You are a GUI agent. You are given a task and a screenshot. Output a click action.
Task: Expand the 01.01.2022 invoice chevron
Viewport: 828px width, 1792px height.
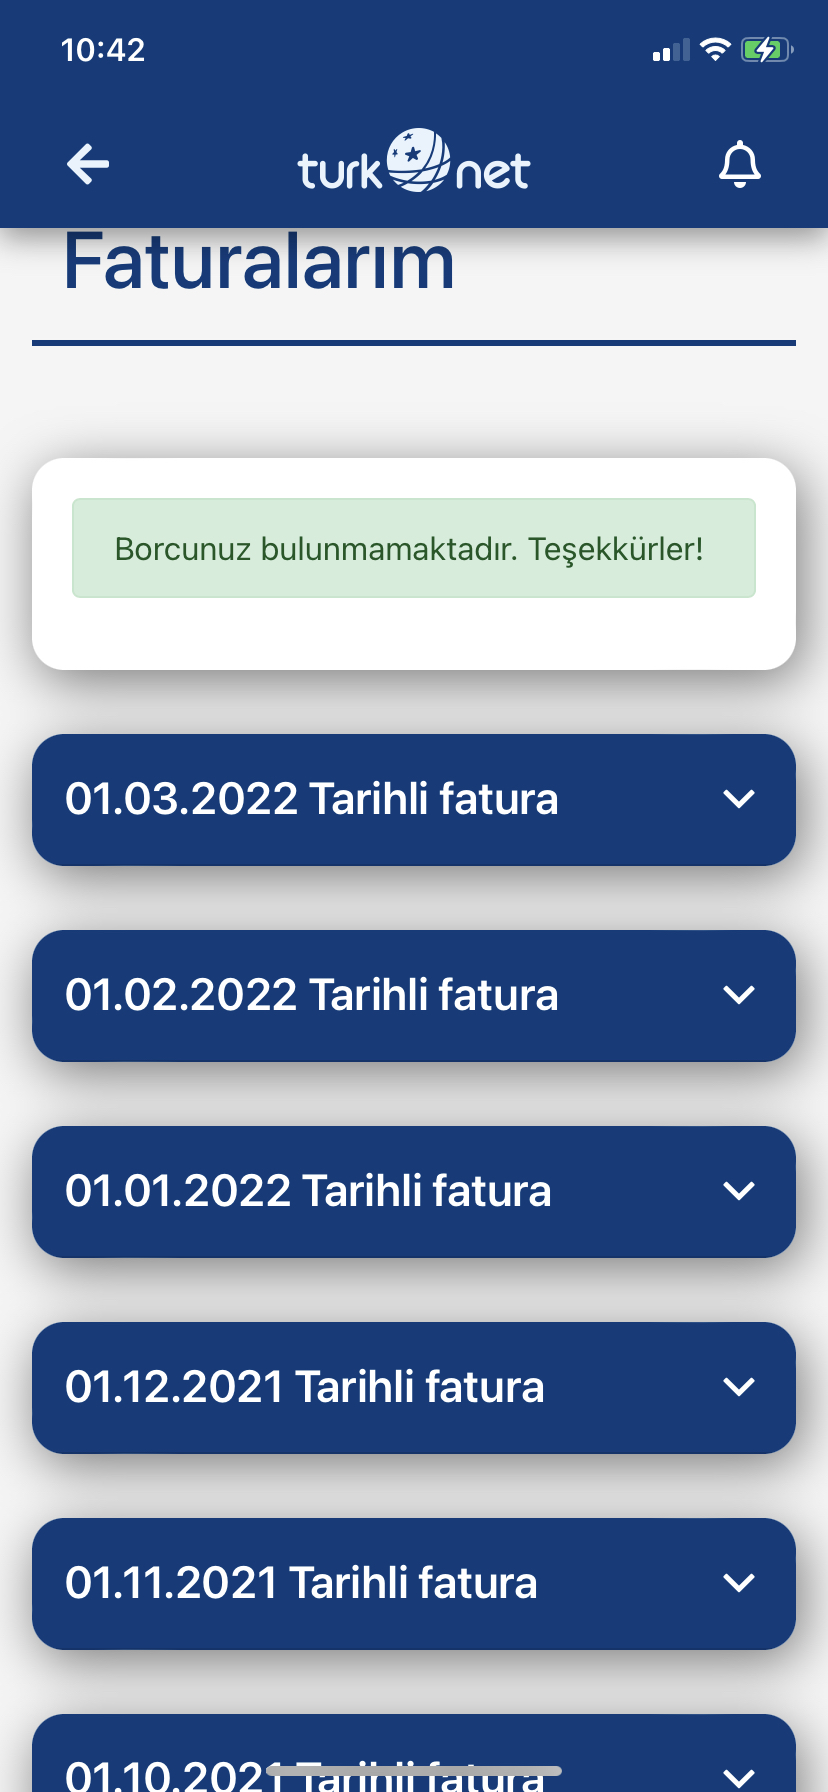(x=739, y=1191)
